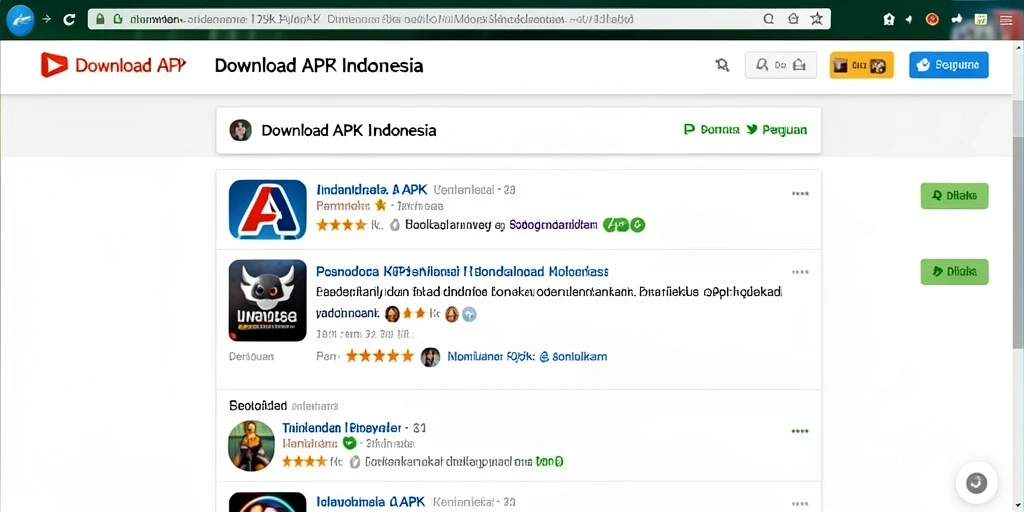Click the orange circular extension icon

[932, 19]
